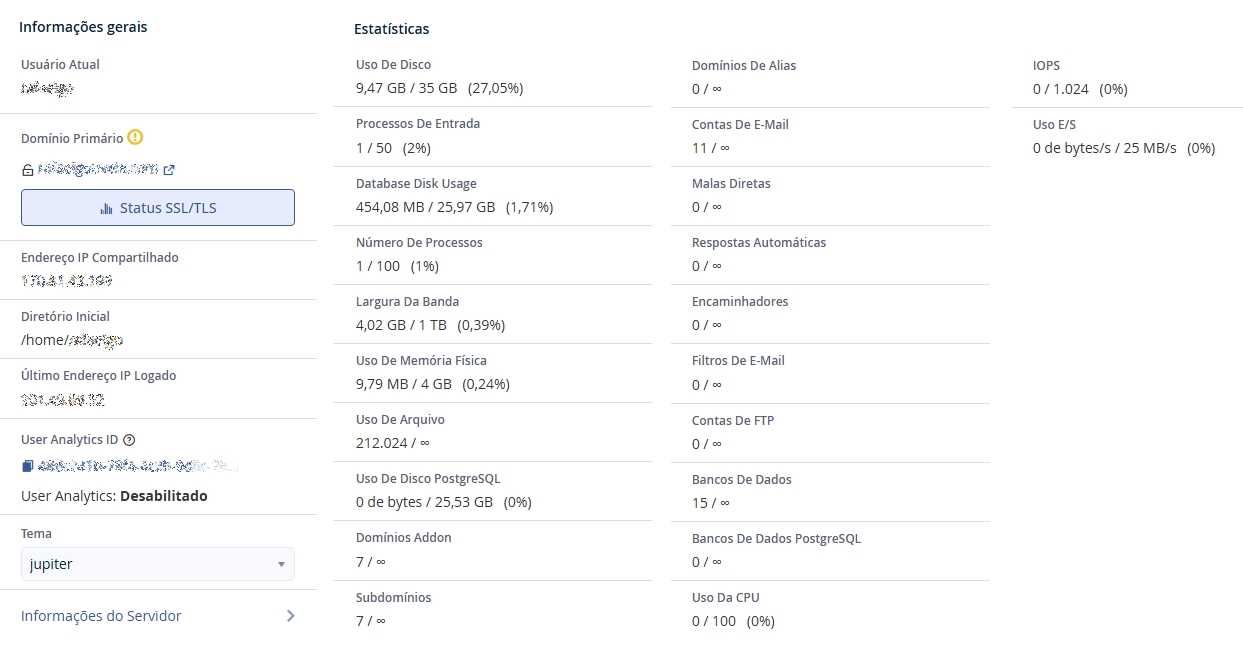
Task: Open the primary domain via external-link icon
Action: pos(169,170)
